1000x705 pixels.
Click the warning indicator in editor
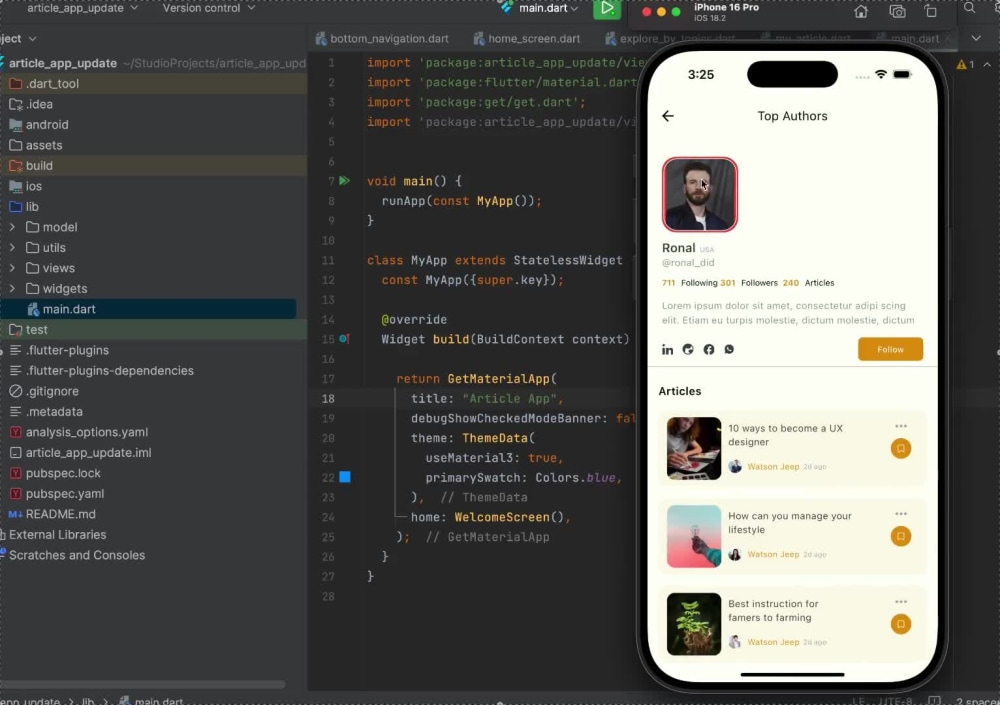click(964, 64)
